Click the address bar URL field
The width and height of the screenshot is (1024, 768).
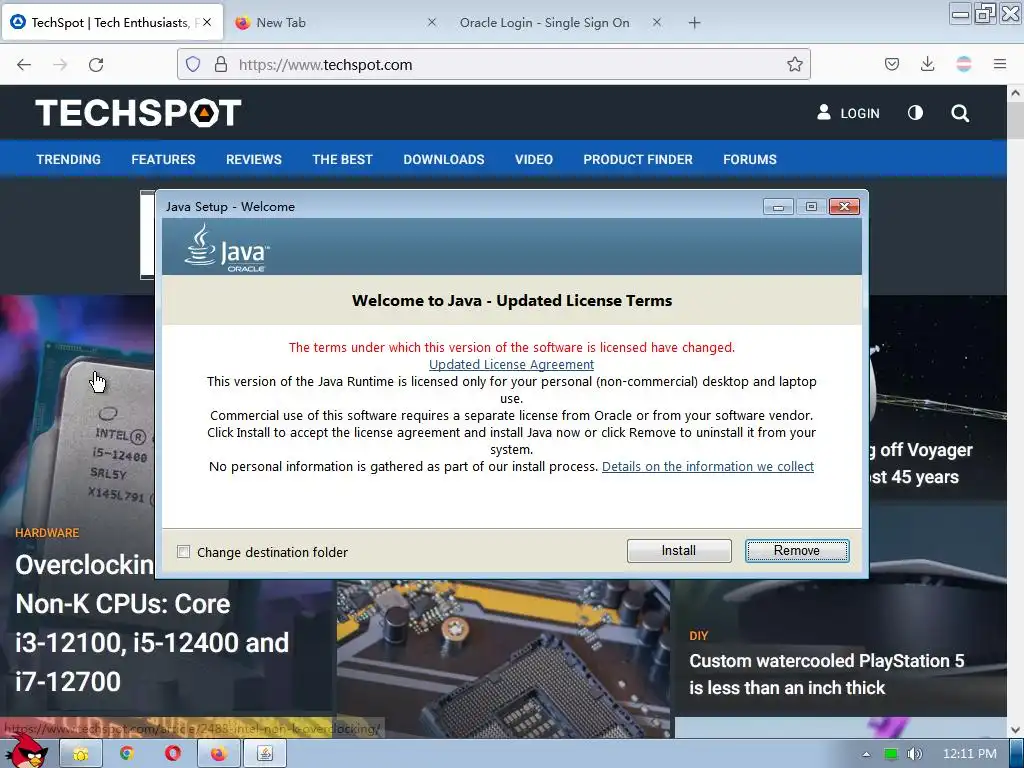pos(493,65)
